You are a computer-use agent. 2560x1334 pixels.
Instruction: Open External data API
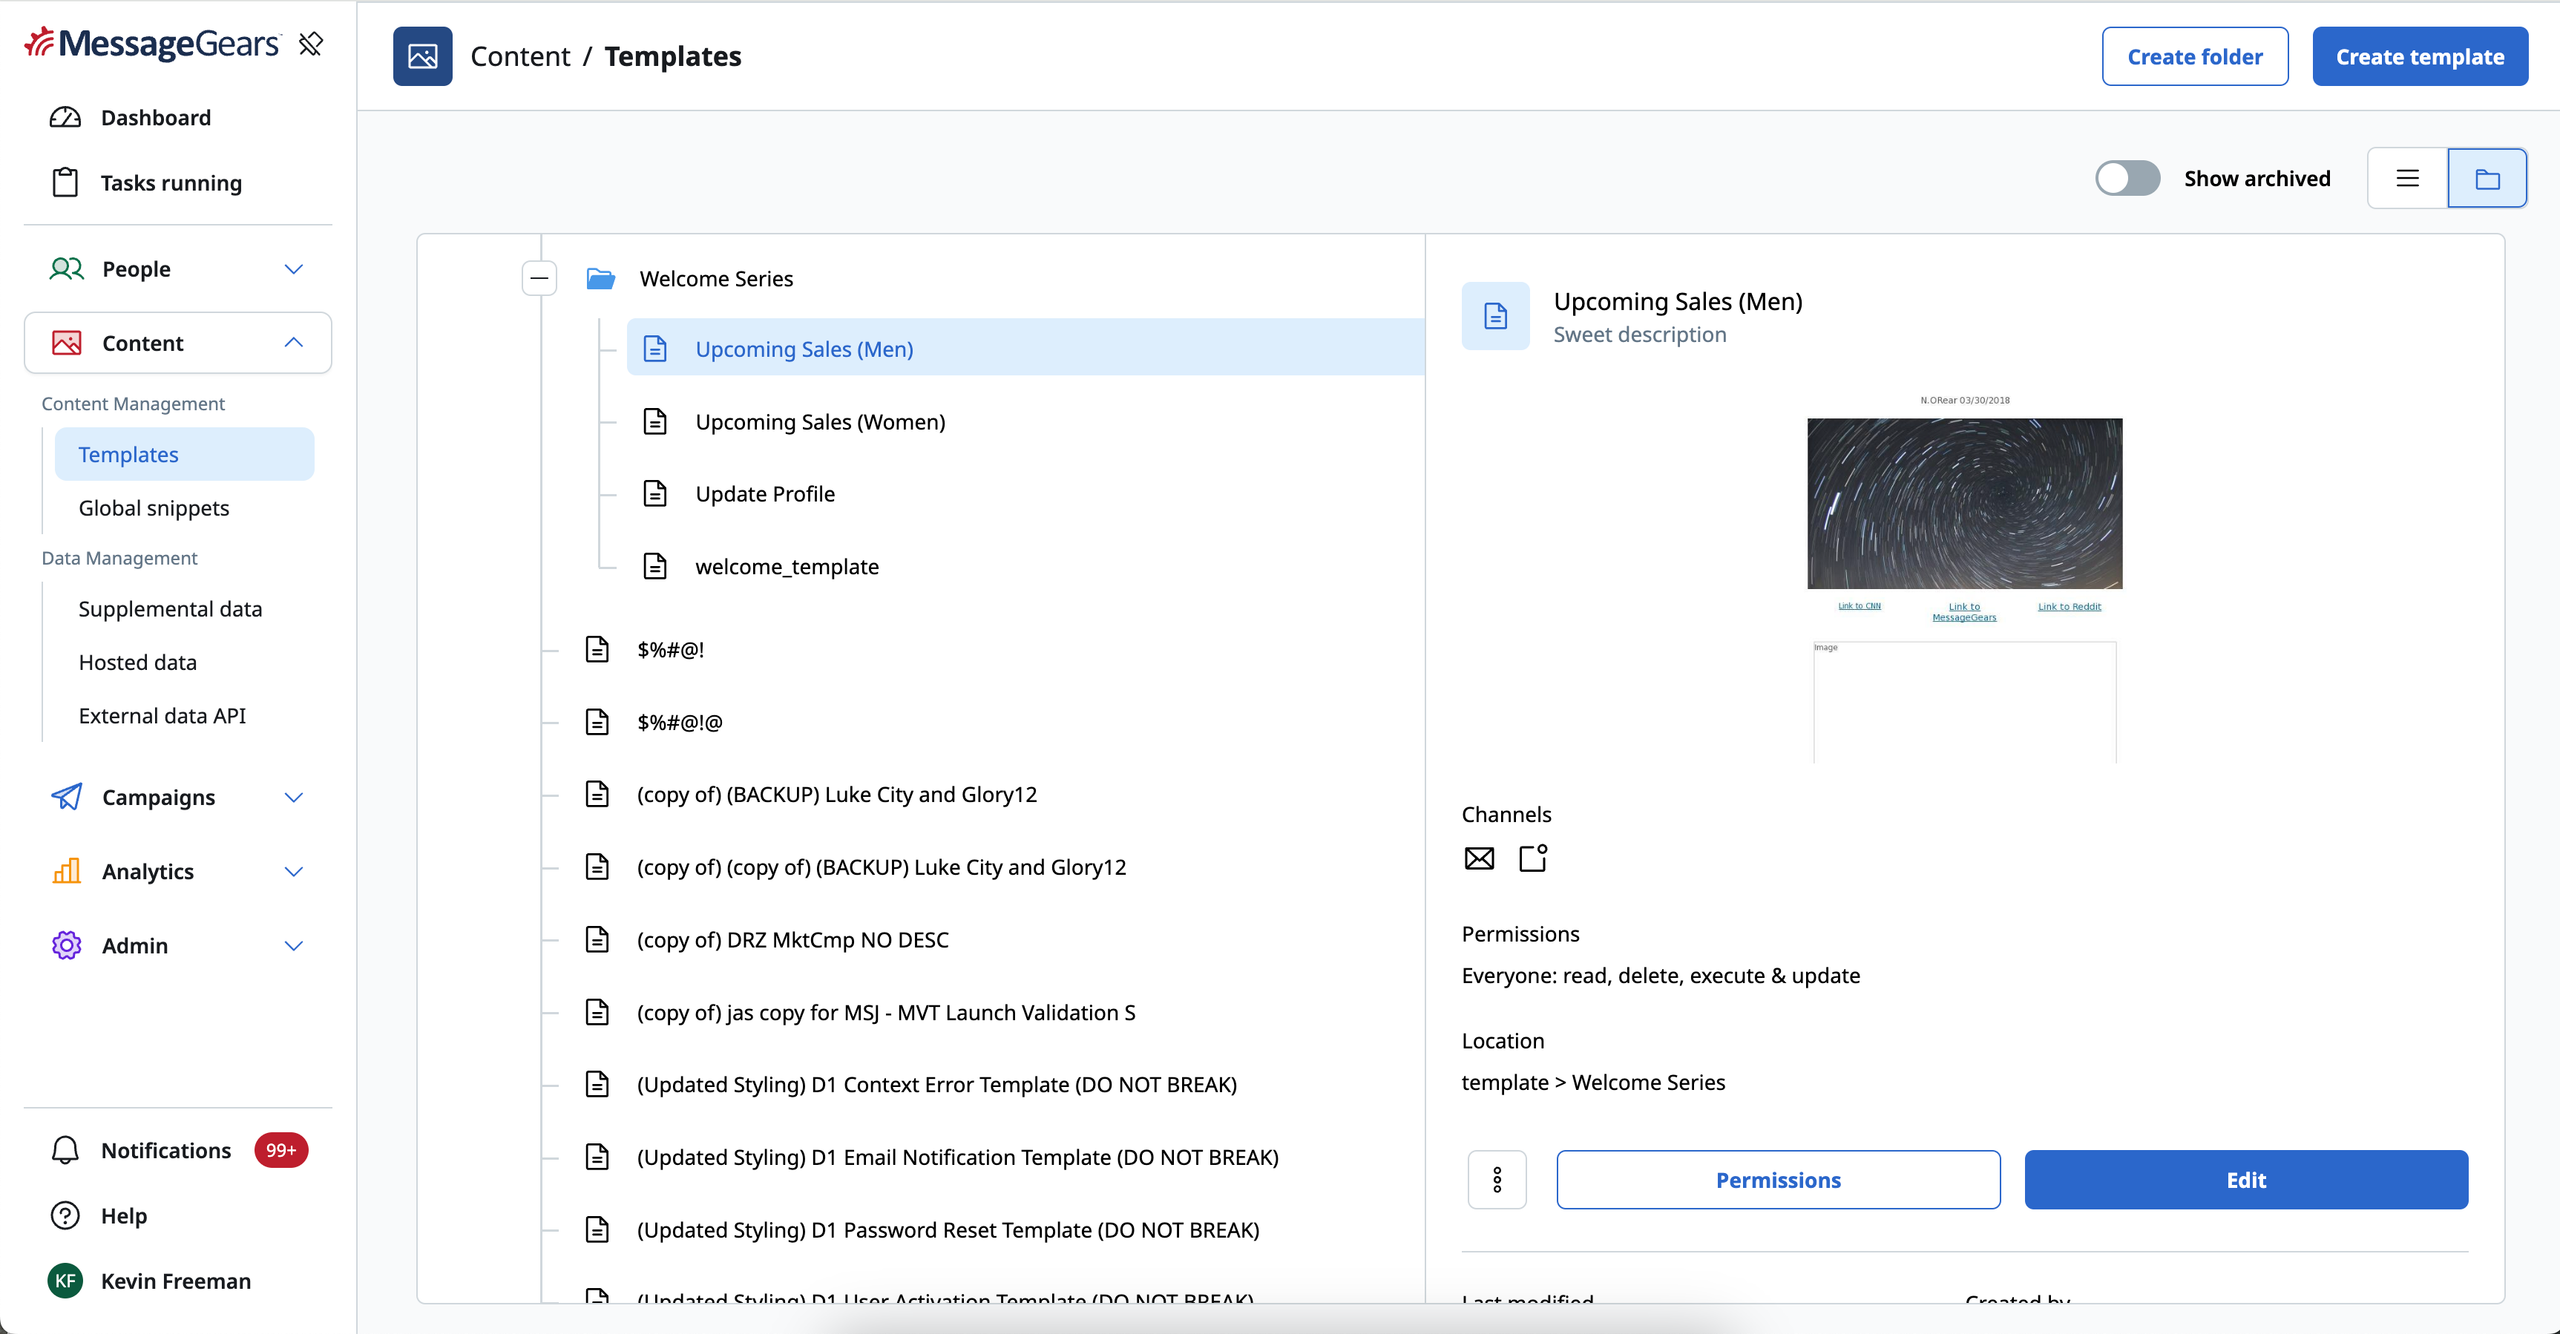coord(162,716)
